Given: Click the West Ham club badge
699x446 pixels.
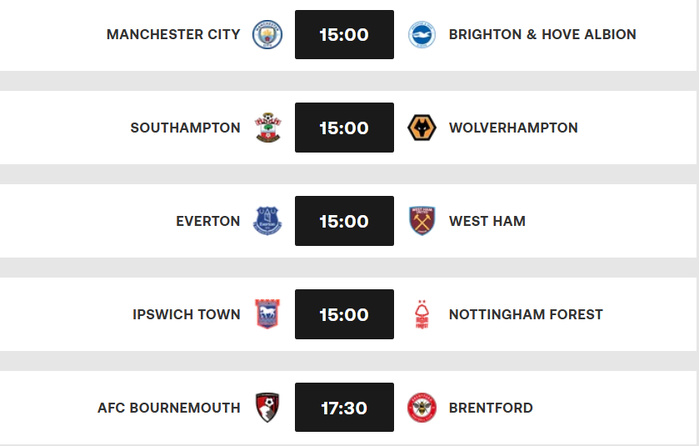Looking at the screenshot, I should click(422, 221).
